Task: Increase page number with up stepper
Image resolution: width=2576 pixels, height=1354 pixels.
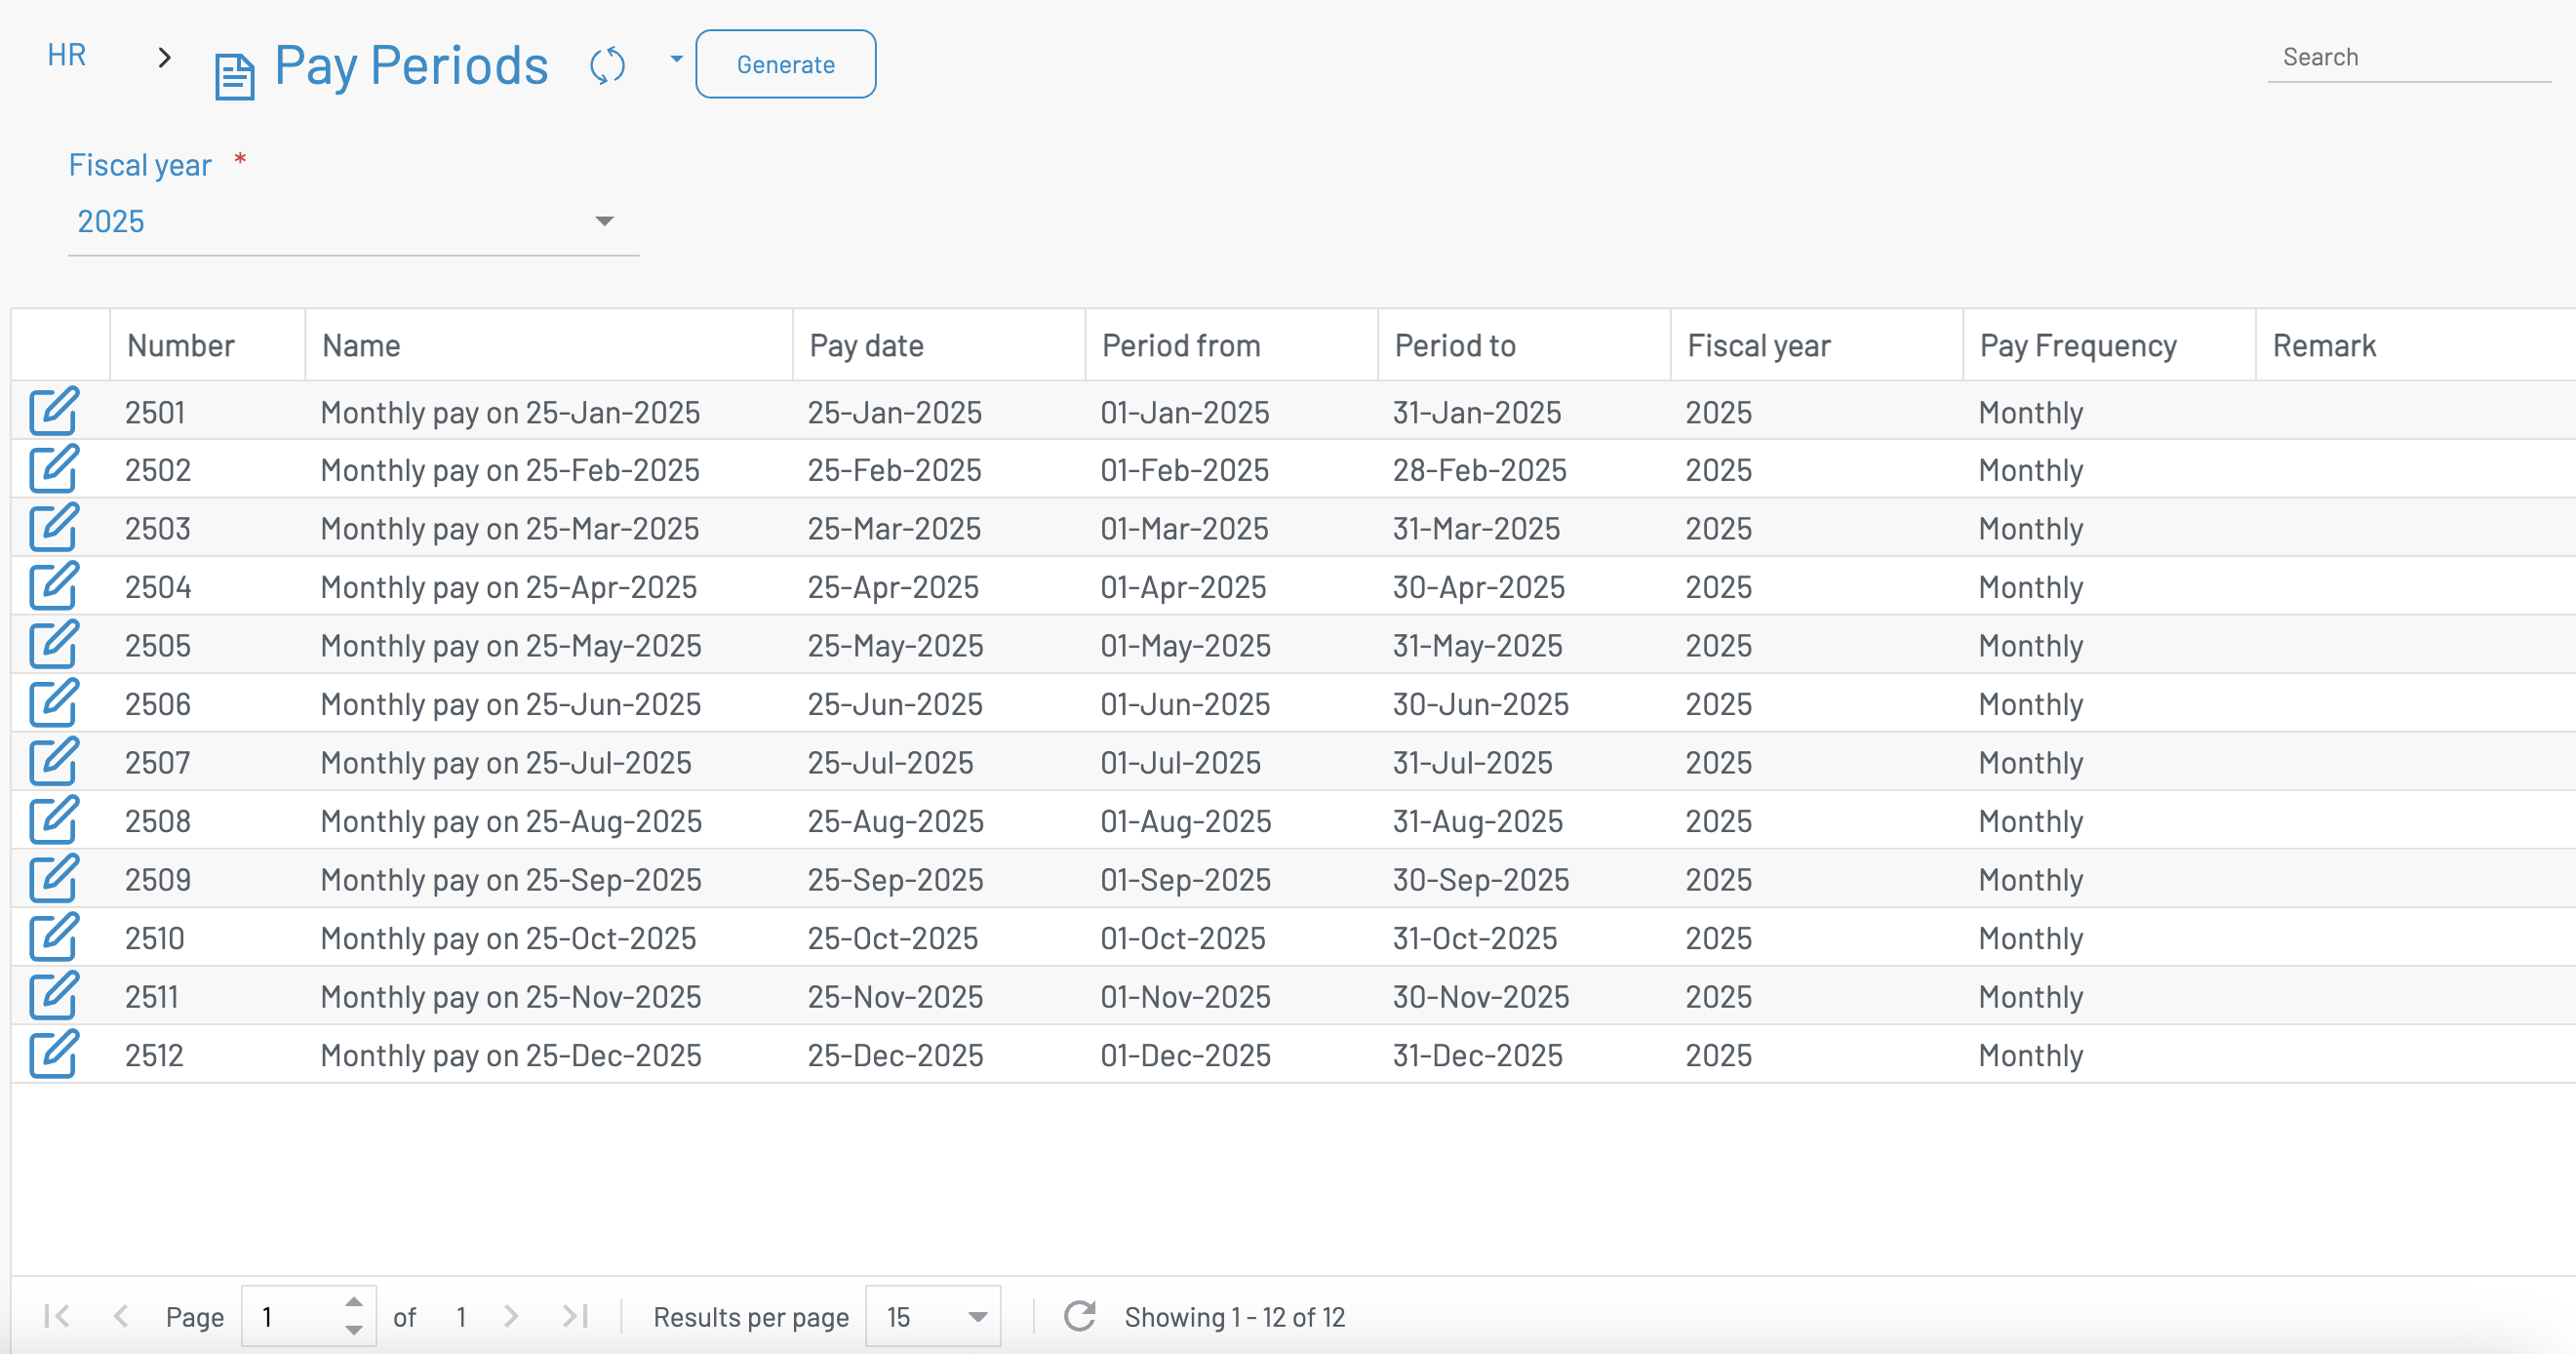Action: (354, 1303)
